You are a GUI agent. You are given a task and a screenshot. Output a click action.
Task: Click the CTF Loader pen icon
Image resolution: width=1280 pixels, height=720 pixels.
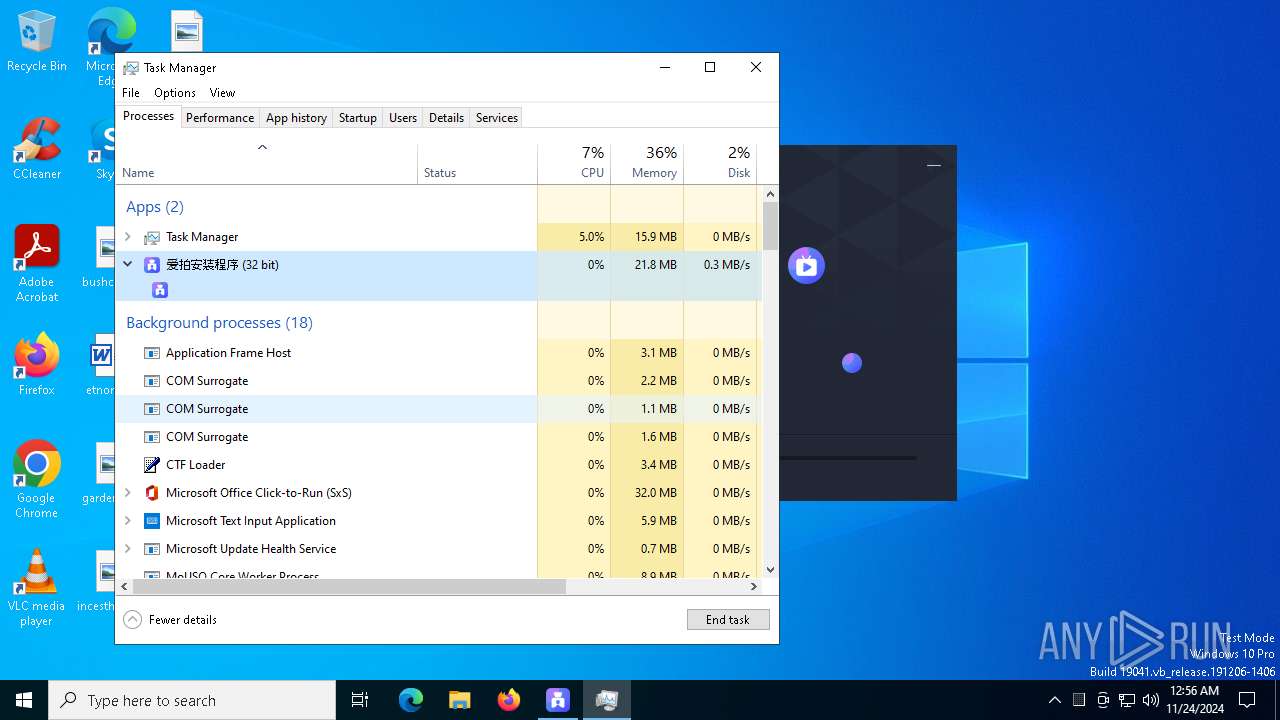152,465
